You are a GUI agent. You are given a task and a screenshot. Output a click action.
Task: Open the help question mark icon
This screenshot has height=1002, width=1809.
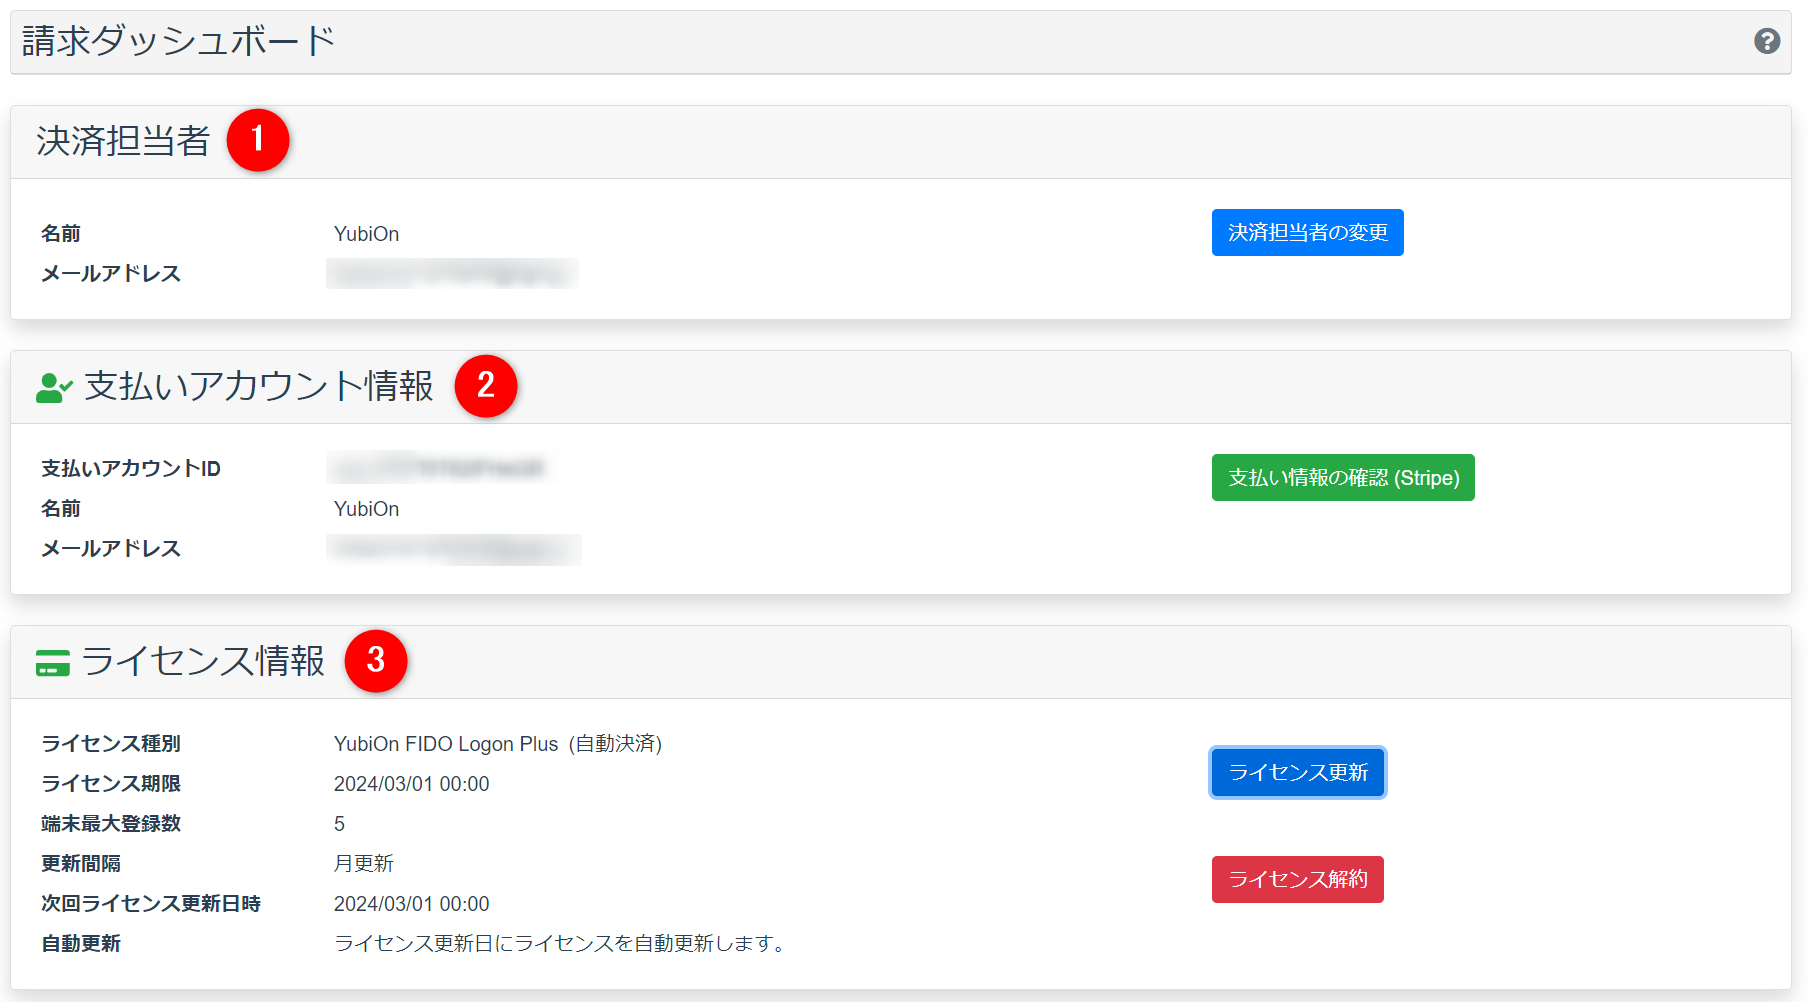(x=1766, y=41)
